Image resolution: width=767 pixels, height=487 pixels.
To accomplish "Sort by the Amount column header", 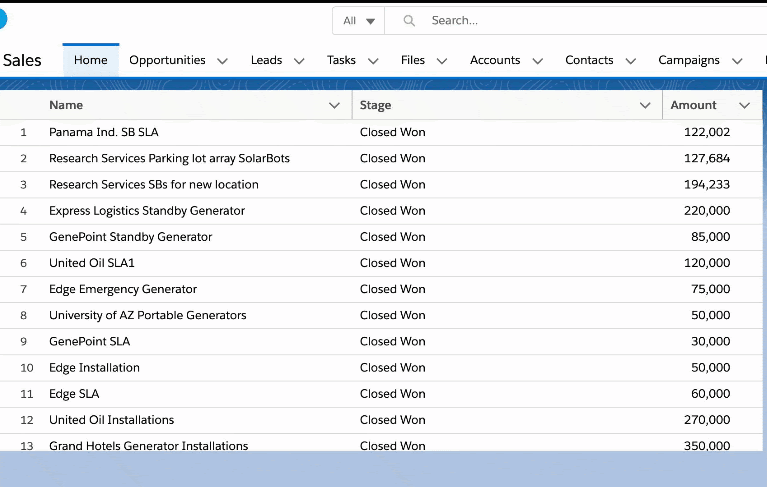I will [693, 105].
